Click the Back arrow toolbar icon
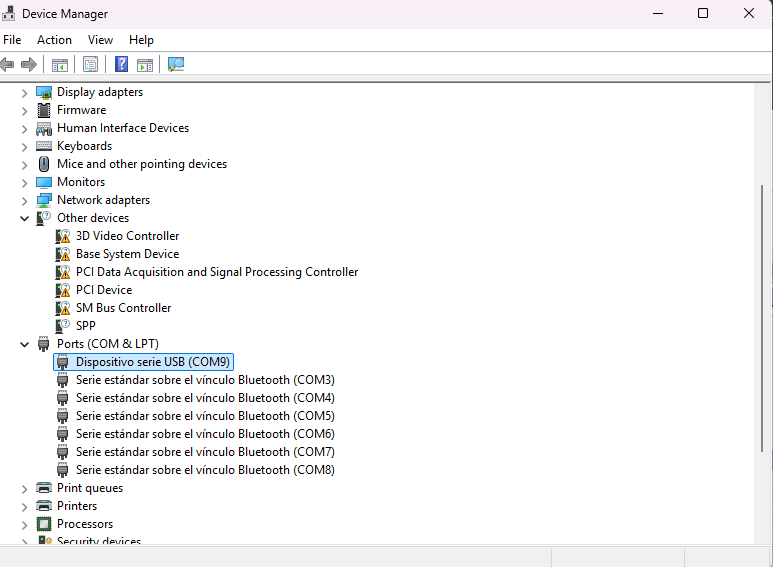 [8, 65]
